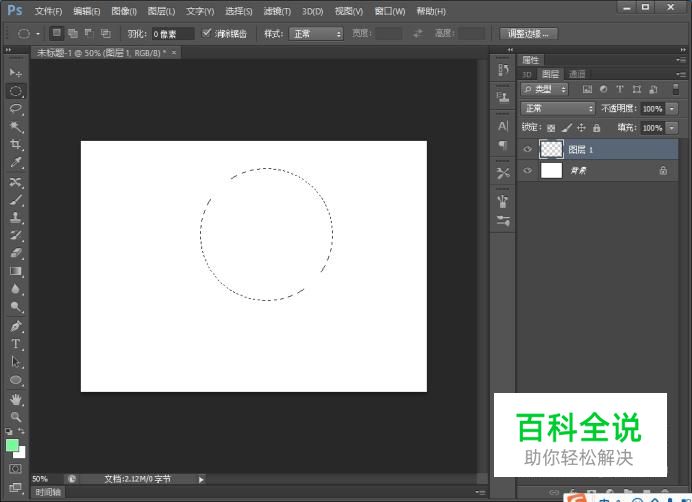This screenshot has width=692, height=502.
Task: Toggle the 消除锯齿 anti-alias checkbox
Action: [207, 33]
